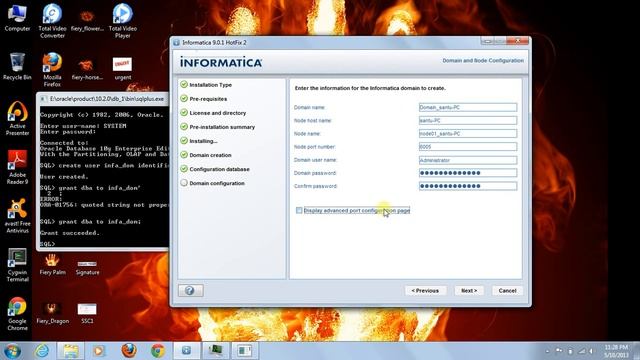Click the sqlplus.exe window title bar

coord(104,99)
